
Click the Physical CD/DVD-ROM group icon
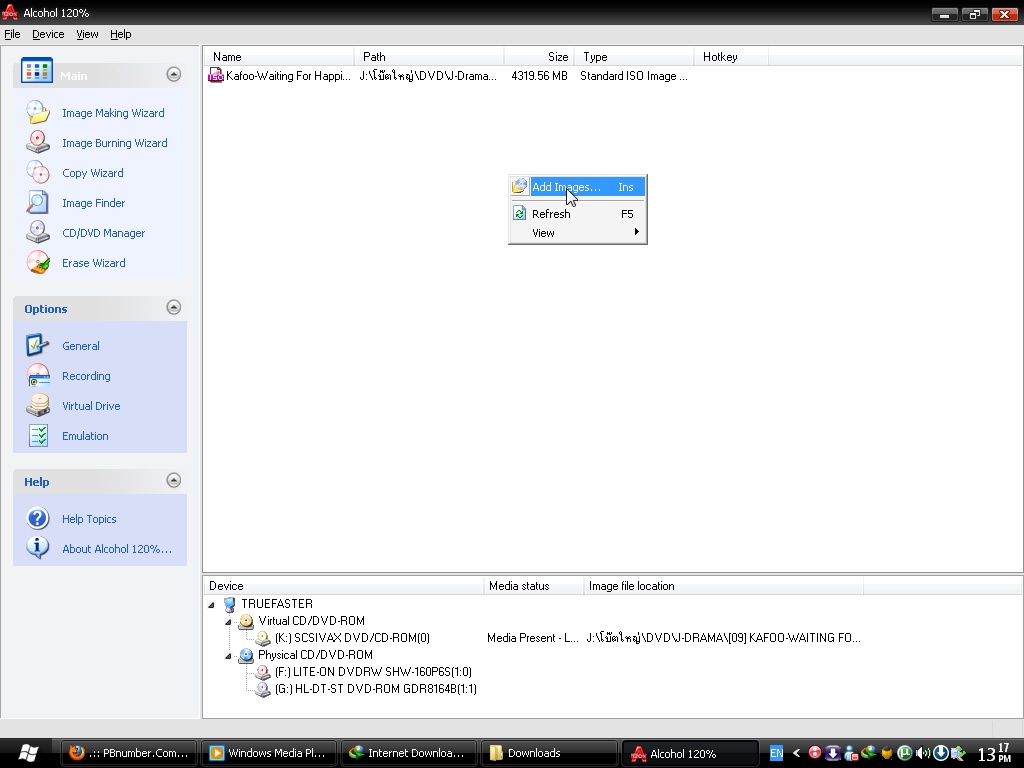click(x=246, y=655)
